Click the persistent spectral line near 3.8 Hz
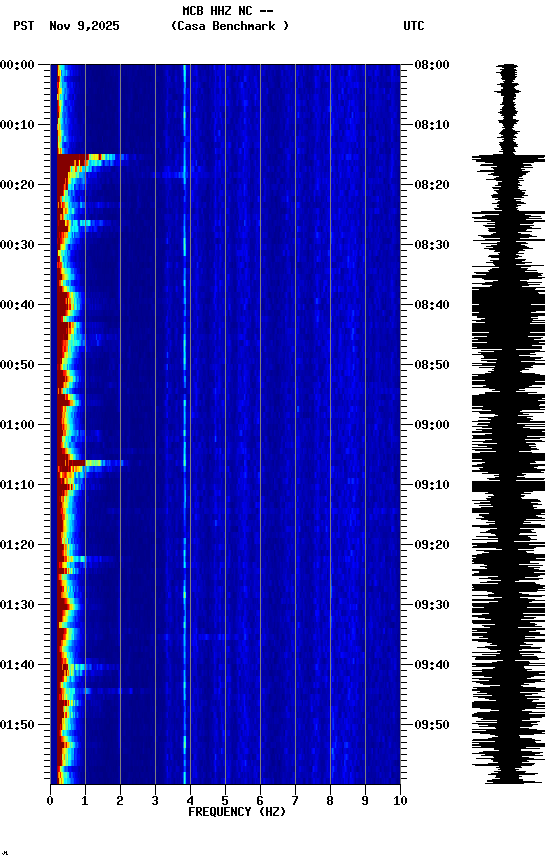 [x=185, y=424]
